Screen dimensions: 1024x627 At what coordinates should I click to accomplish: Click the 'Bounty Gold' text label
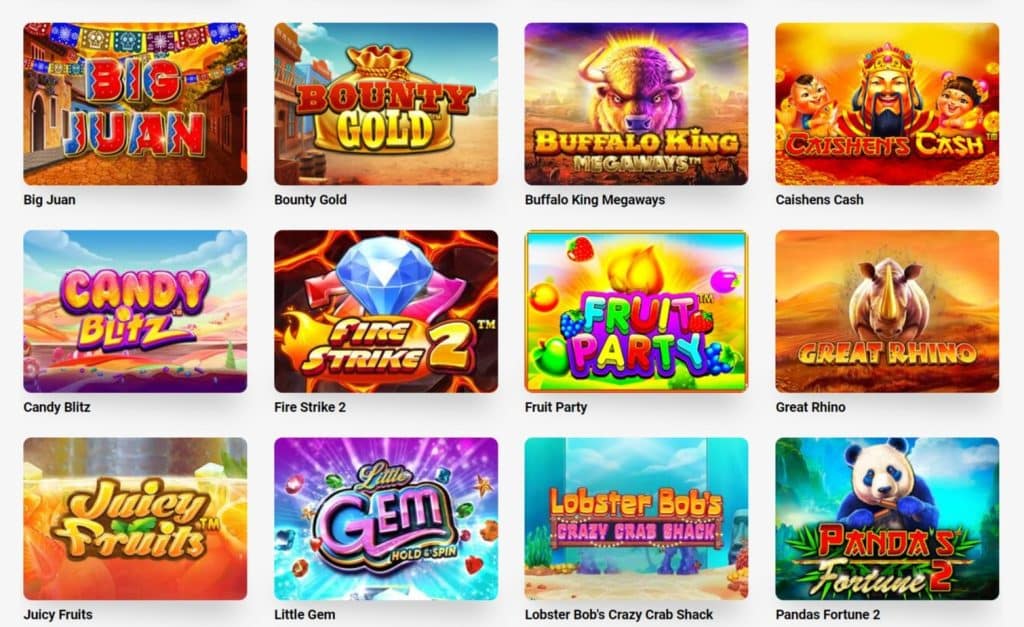310,200
